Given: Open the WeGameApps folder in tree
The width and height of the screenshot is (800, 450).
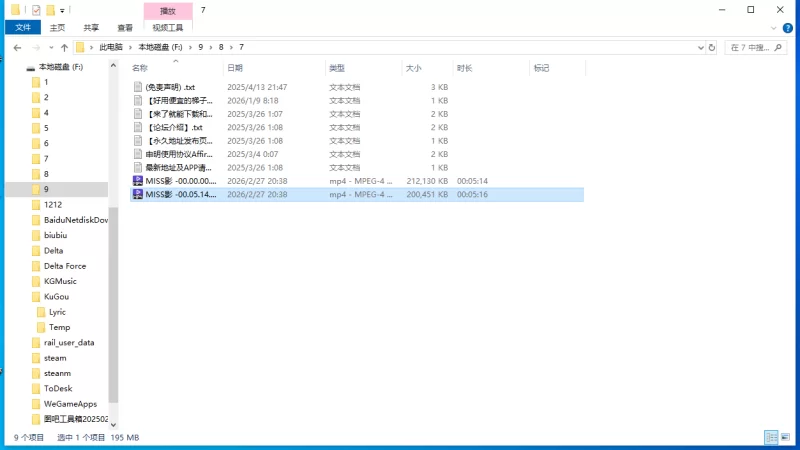Looking at the screenshot, I should tap(70, 404).
